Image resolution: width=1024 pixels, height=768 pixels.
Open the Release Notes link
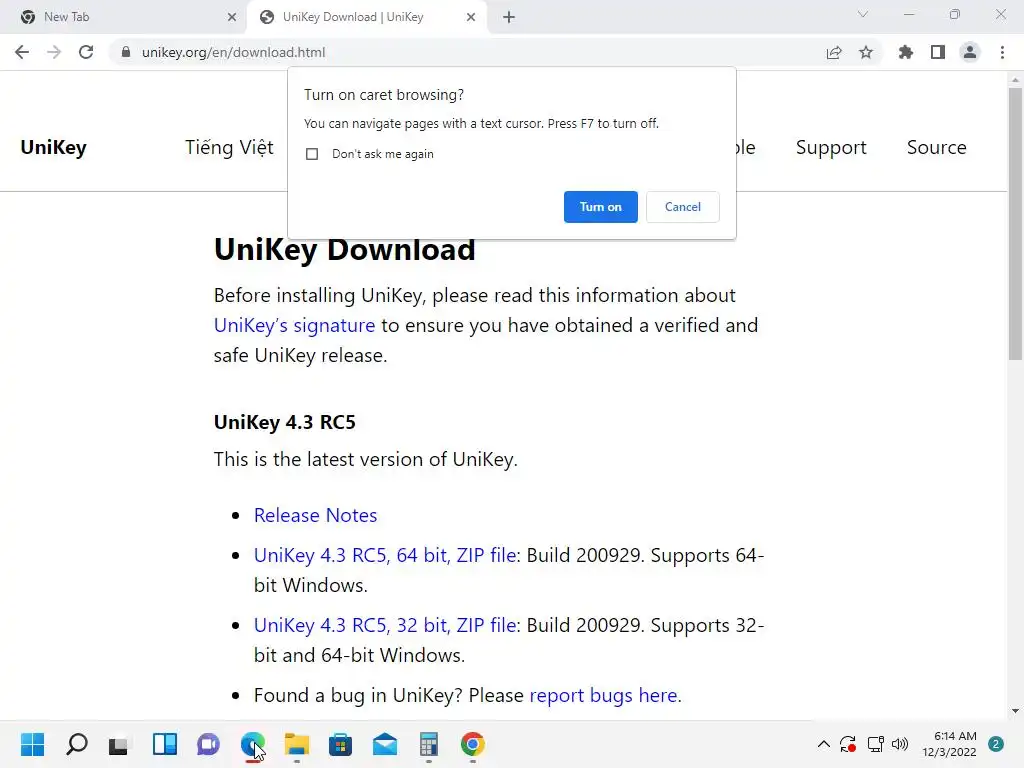tap(315, 515)
